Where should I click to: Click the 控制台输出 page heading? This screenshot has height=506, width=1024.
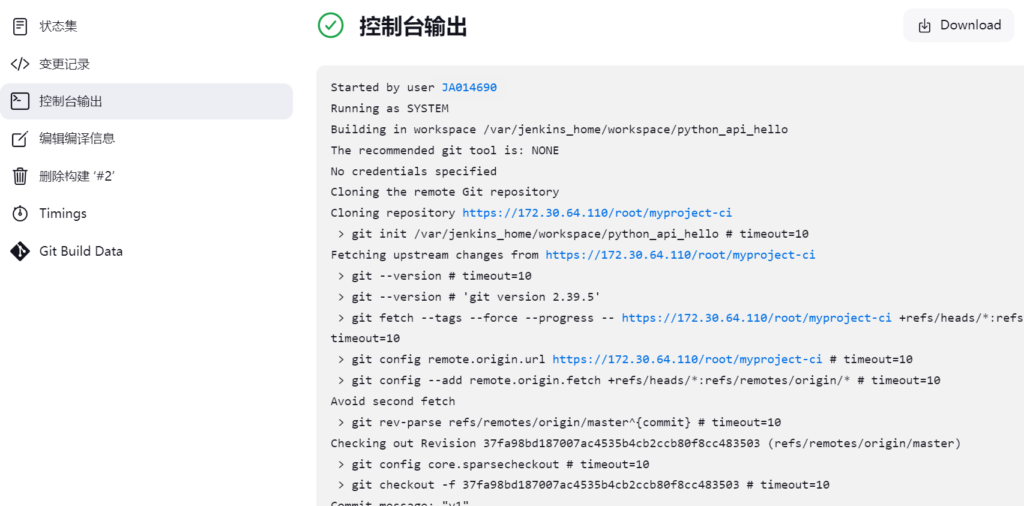(x=413, y=27)
